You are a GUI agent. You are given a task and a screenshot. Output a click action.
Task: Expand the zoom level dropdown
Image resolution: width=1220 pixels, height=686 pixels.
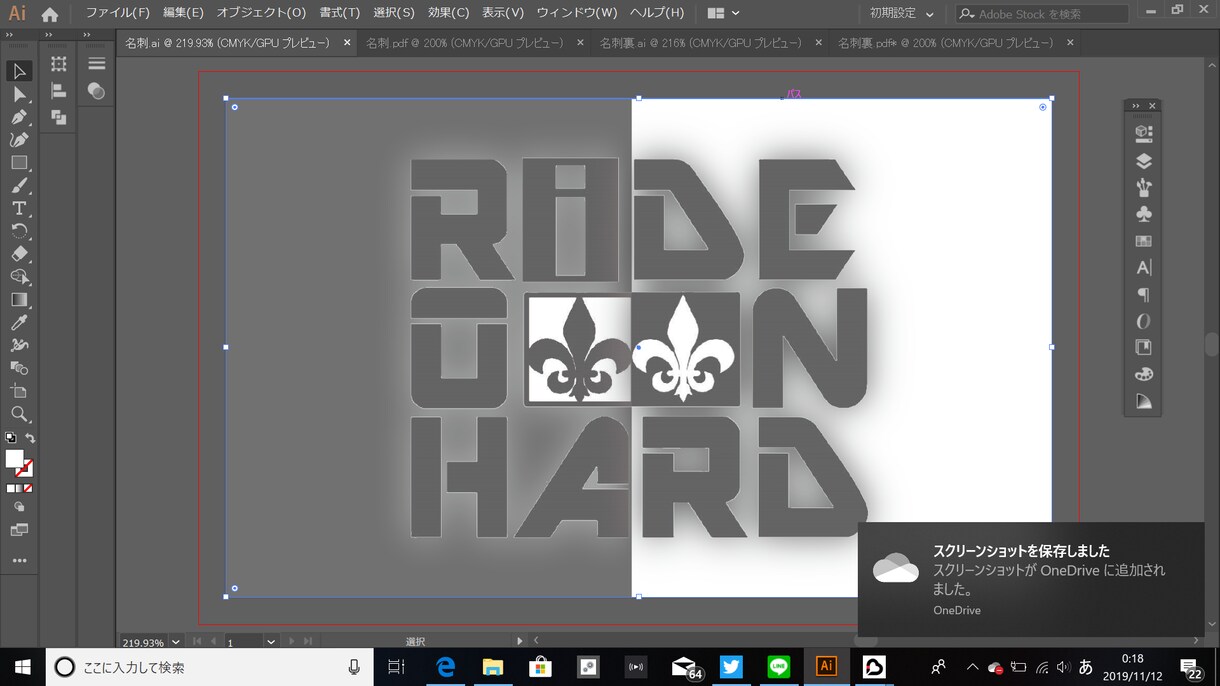click(x=176, y=642)
